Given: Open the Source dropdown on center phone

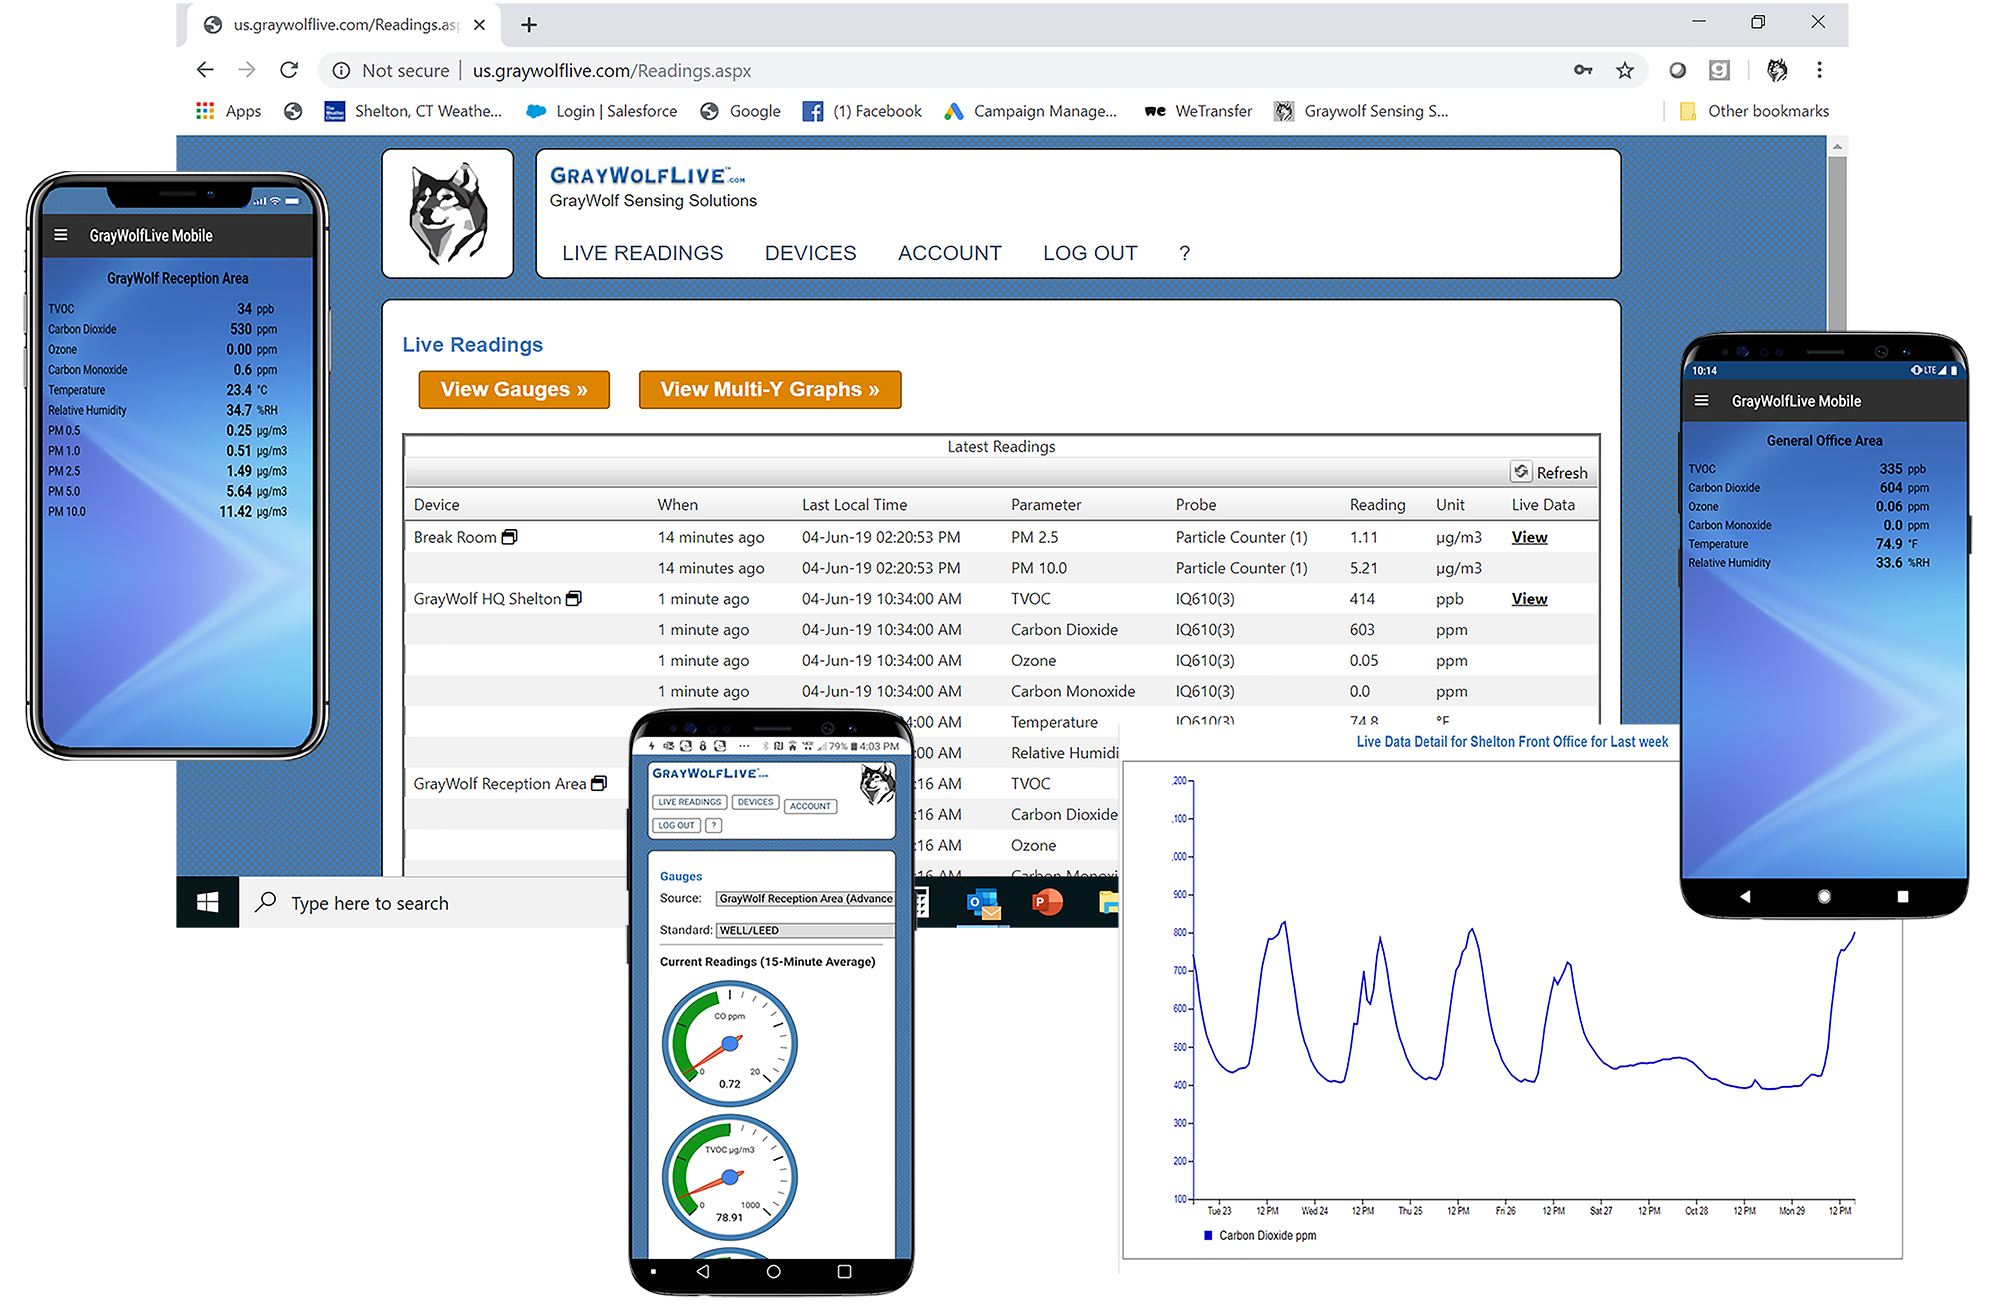Looking at the screenshot, I should tap(805, 898).
